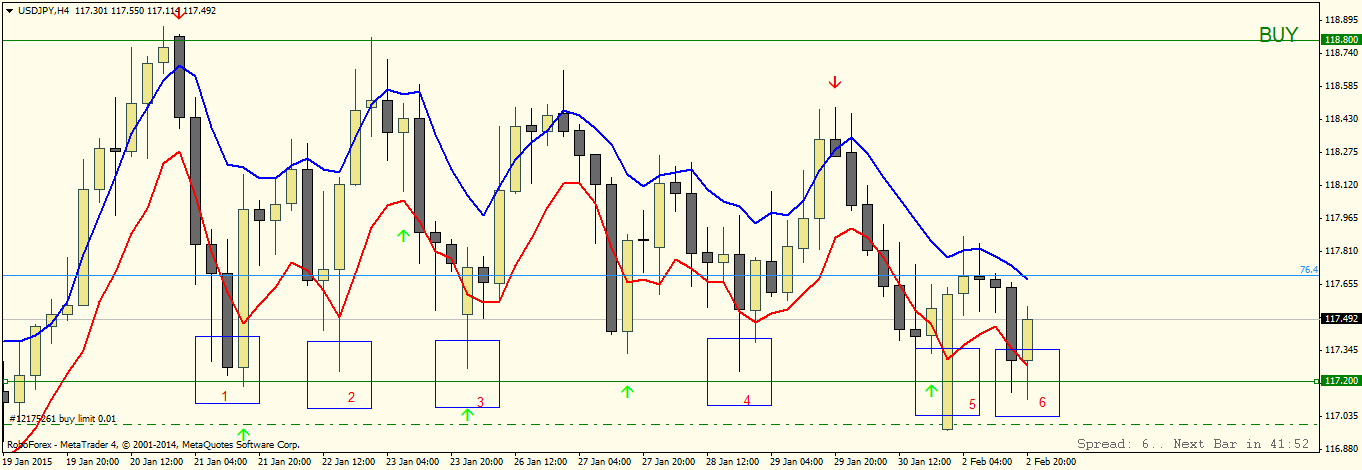
Task: Click the 118.740 price scale value
Action: tap(1340, 53)
